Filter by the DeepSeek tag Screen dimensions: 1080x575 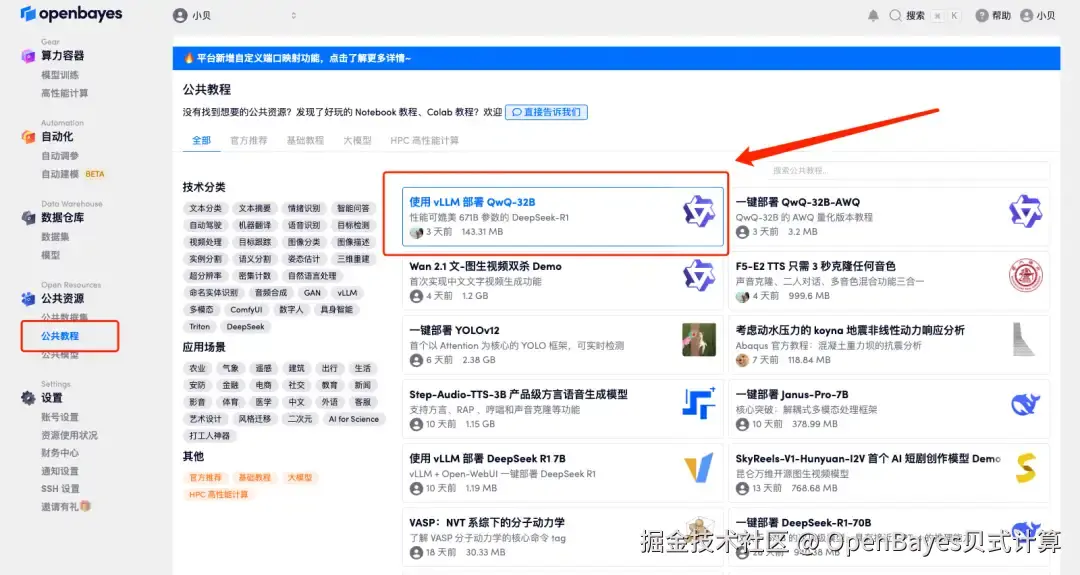[245, 326]
